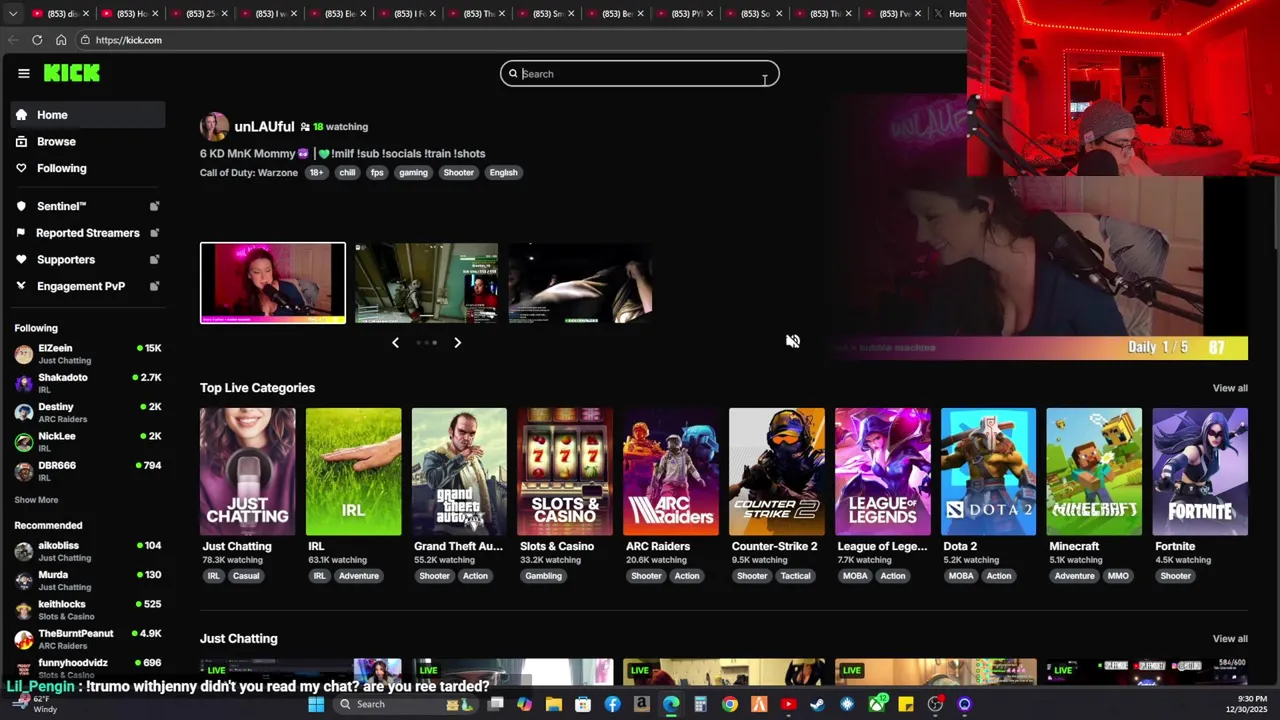This screenshot has height=720, width=1280.
Task: Open TheBurntPeanut in Recommended list
Action: click(x=88, y=639)
